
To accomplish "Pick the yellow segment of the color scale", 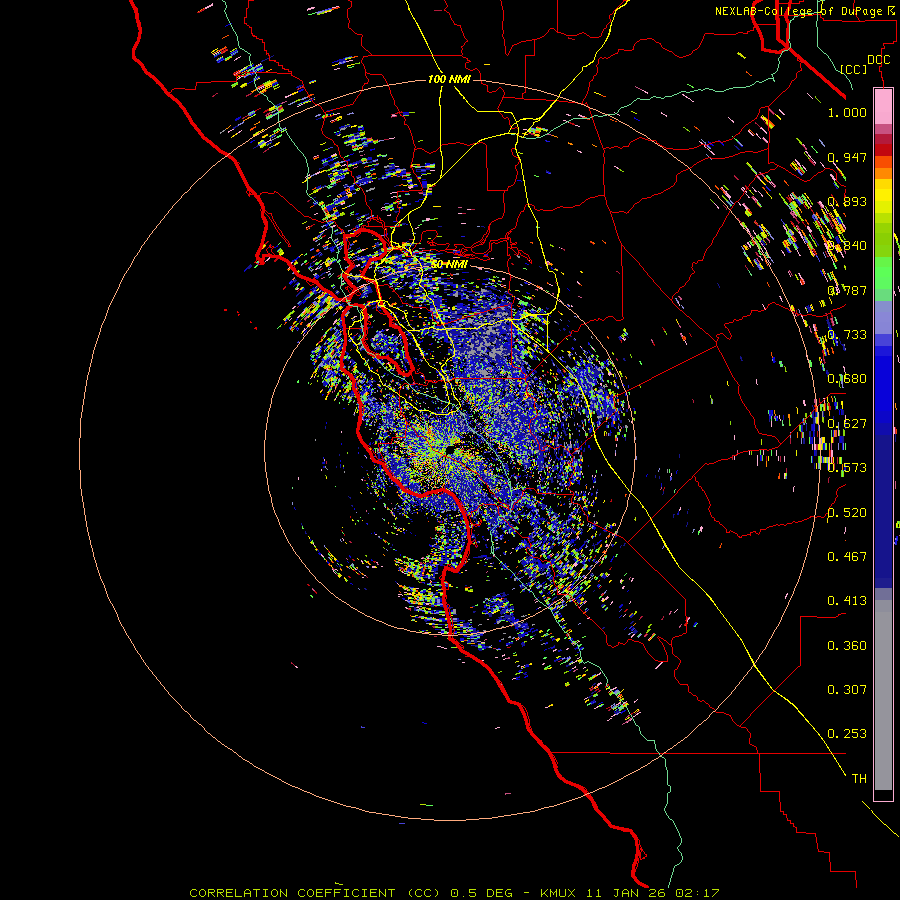I will (x=883, y=197).
